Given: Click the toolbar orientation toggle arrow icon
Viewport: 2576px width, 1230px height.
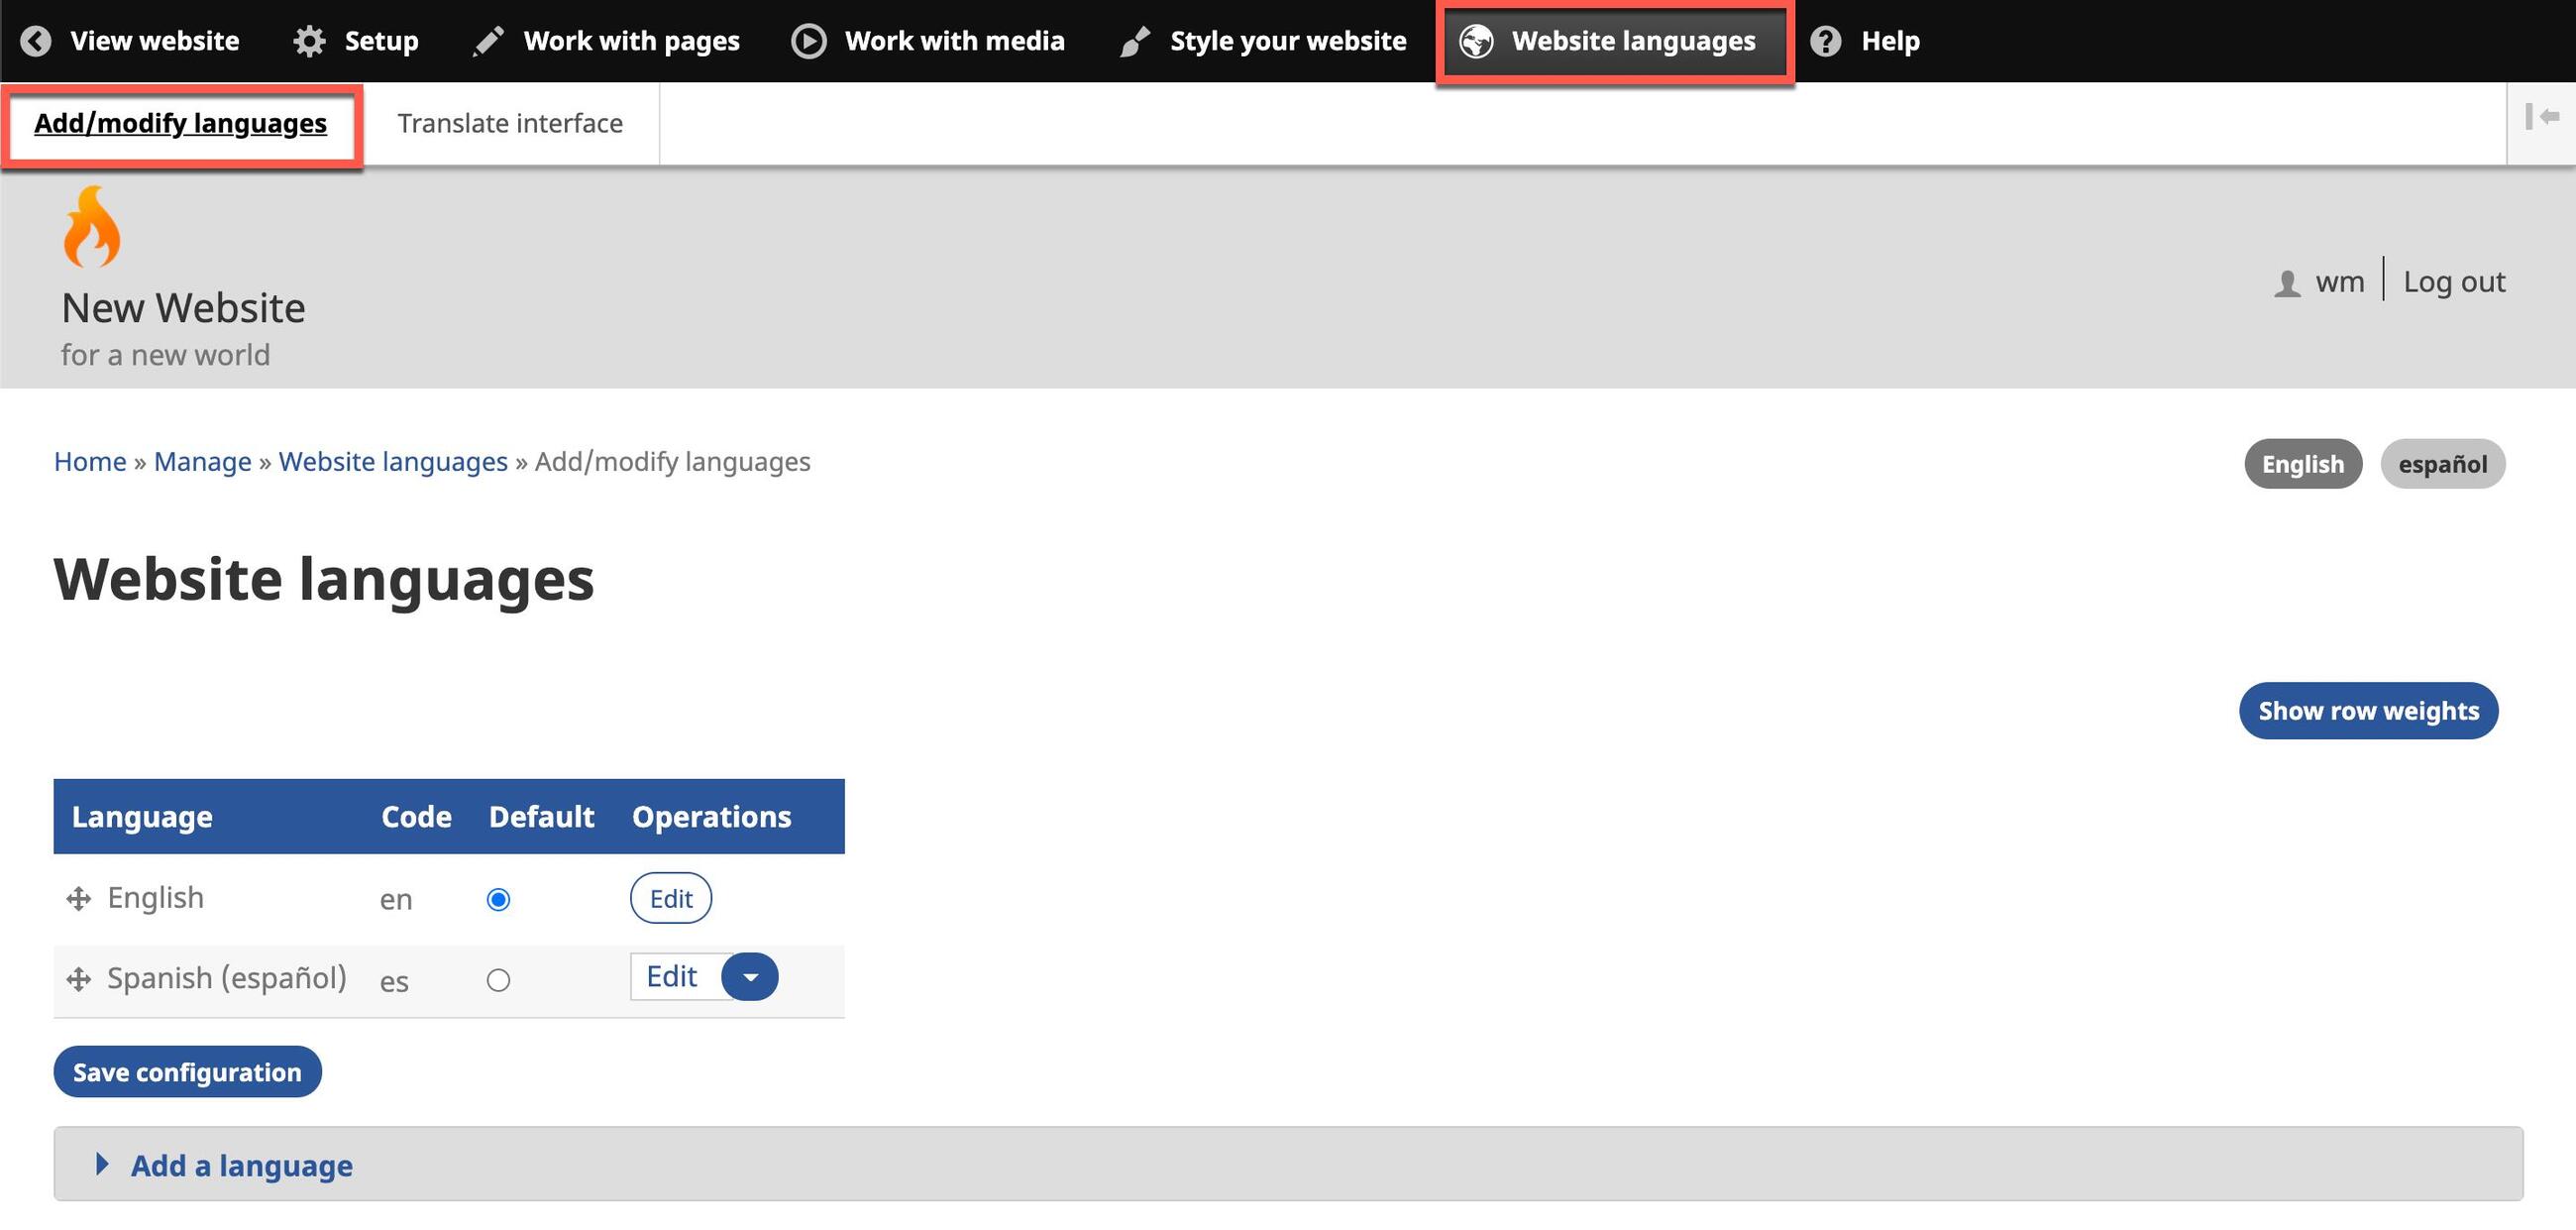Looking at the screenshot, I should pos(2541,117).
